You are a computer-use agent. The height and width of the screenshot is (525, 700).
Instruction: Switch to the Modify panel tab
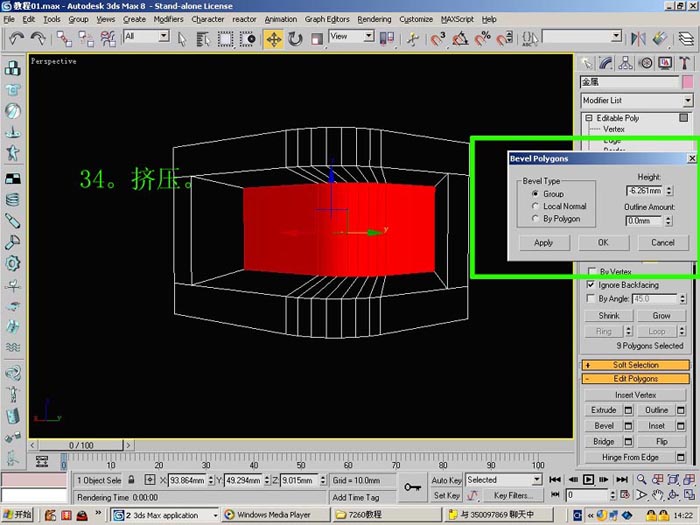[606, 63]
